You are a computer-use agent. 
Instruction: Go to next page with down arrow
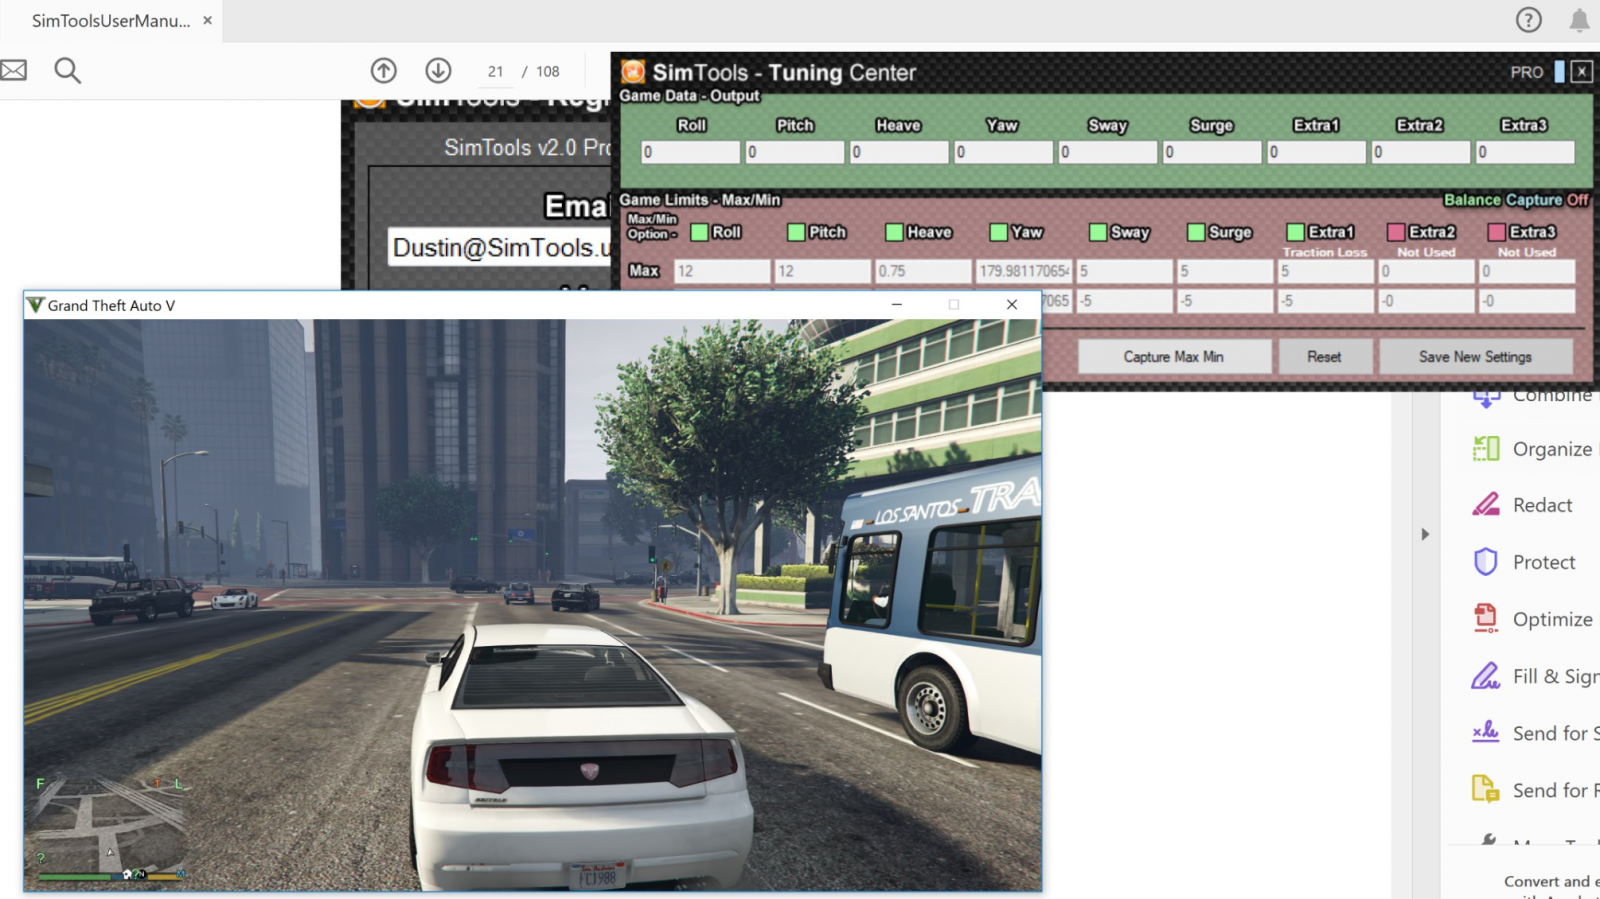pyautogui.click(x=438, y=70)
